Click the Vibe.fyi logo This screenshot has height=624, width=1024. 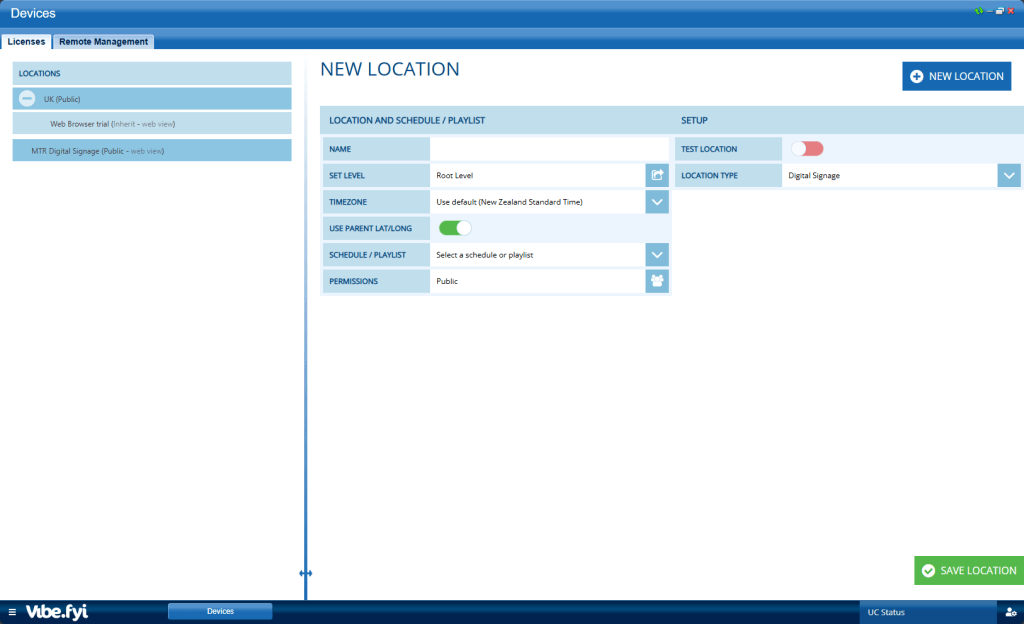tap(56, 612)
